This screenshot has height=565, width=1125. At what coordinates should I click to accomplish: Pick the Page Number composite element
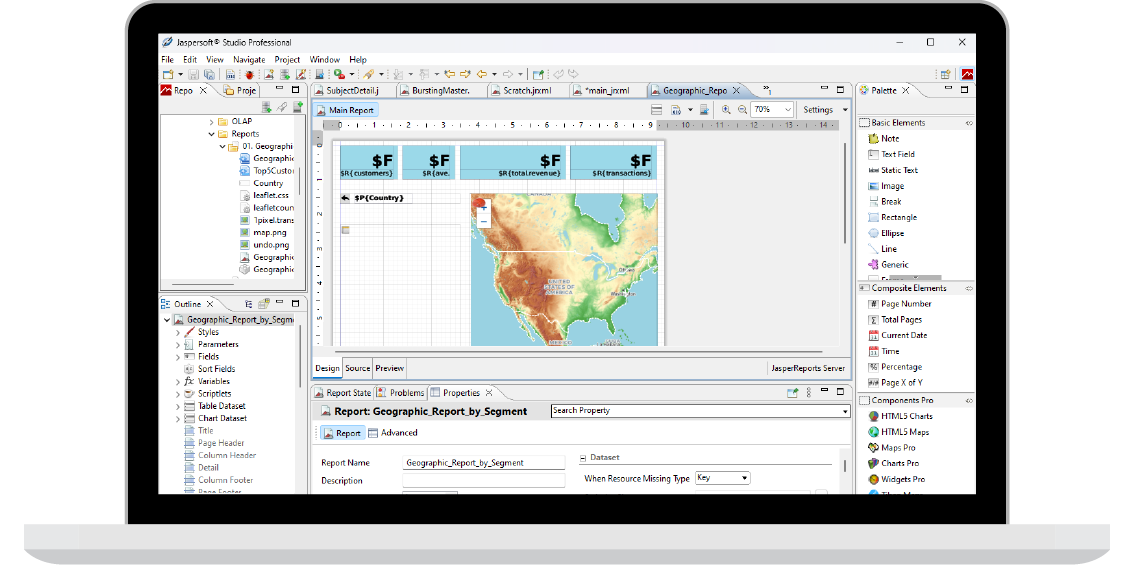(900, 304)
